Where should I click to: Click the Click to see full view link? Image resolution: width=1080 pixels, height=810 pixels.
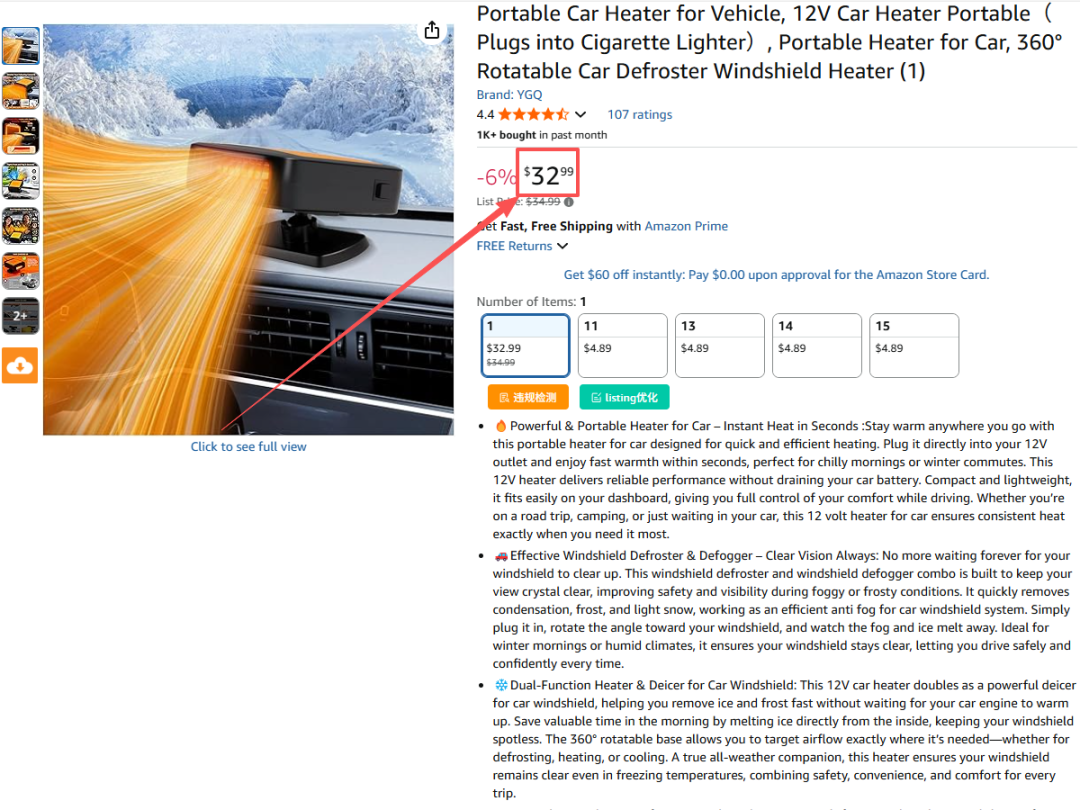(249, 446)
